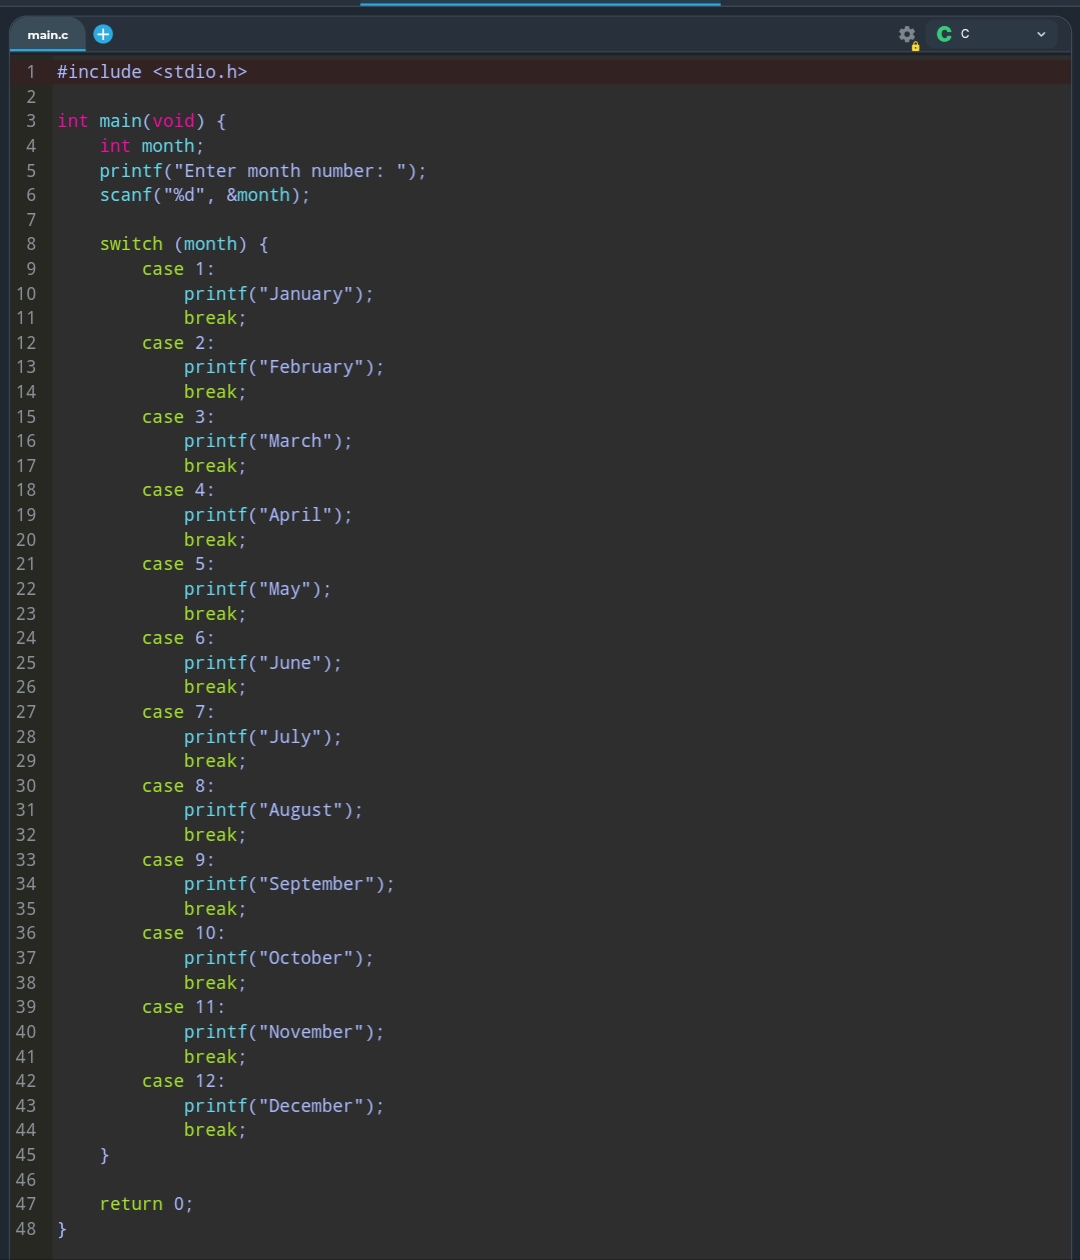1080x1260 pixels.
Task: Place cursor on printf("December") line
Action: [x=283, y=1106]
